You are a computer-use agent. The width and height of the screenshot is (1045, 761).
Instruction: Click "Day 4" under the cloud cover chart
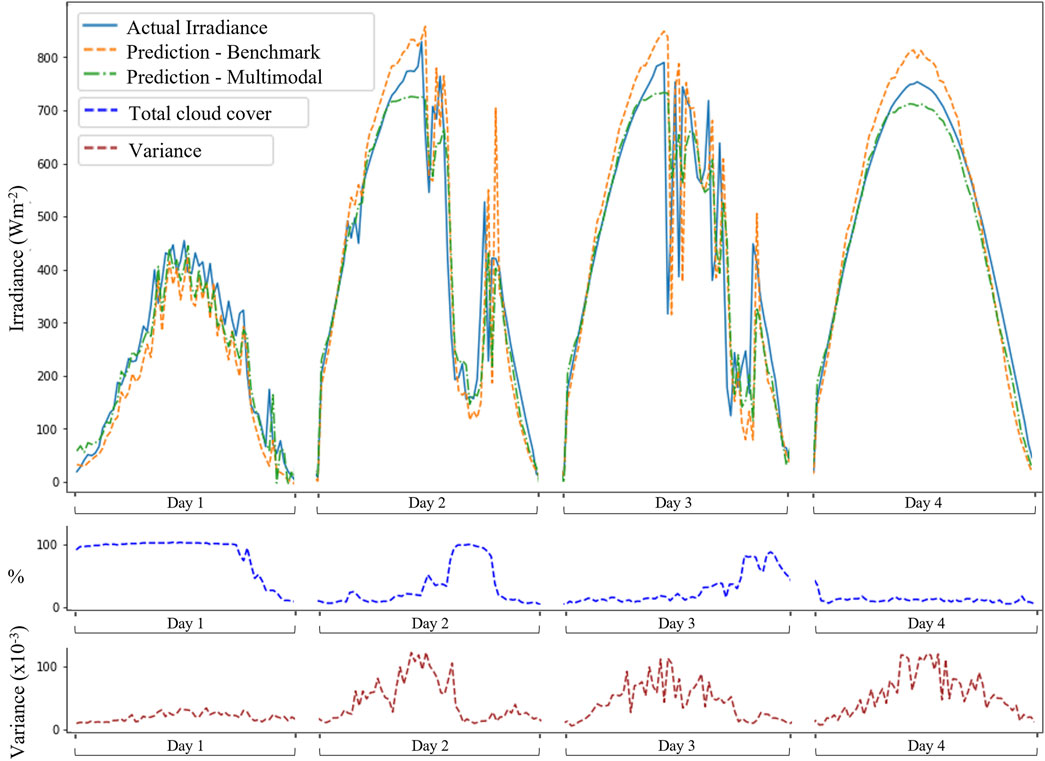[x=926, y=623]
